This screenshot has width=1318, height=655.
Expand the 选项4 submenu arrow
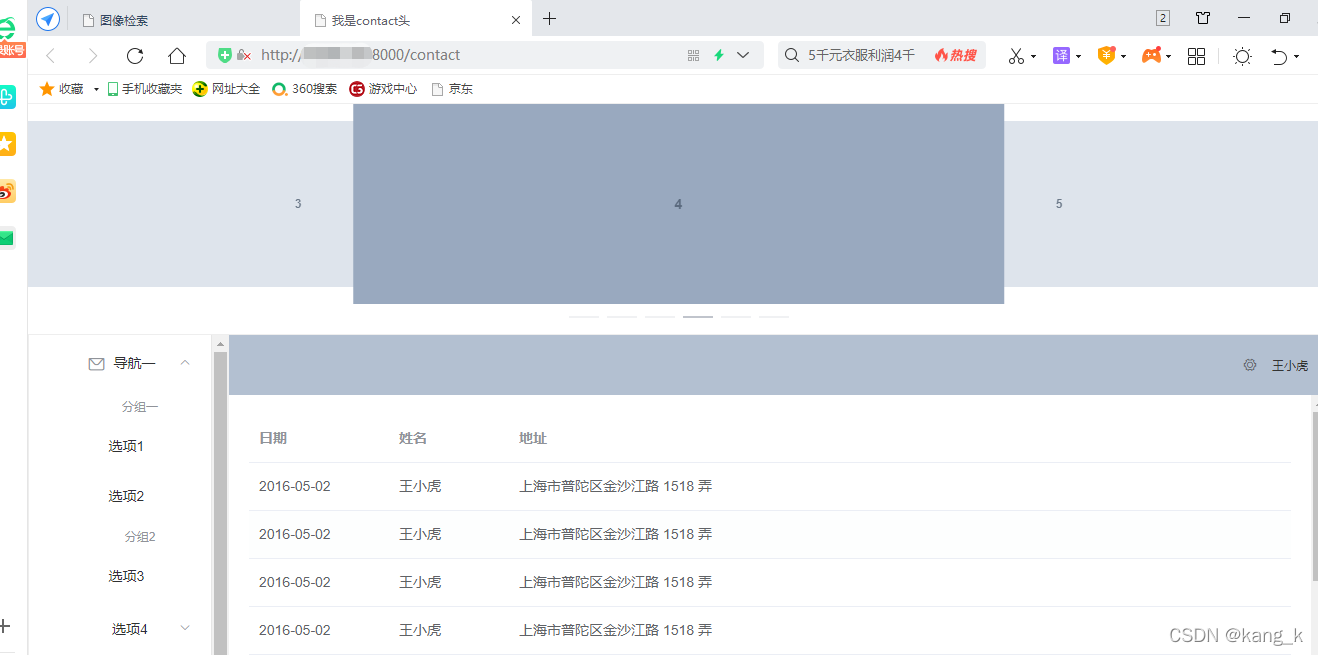coord(185,628)
